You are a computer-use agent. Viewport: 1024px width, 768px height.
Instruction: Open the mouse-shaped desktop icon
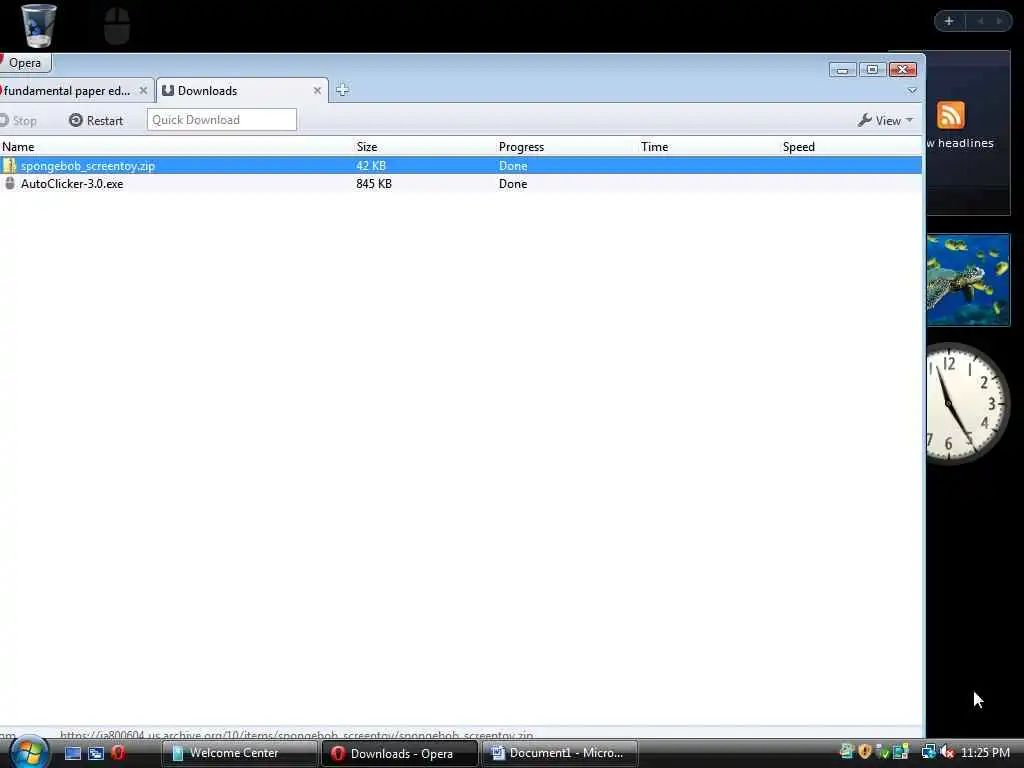pyautogui.click(x=117, y=25)
